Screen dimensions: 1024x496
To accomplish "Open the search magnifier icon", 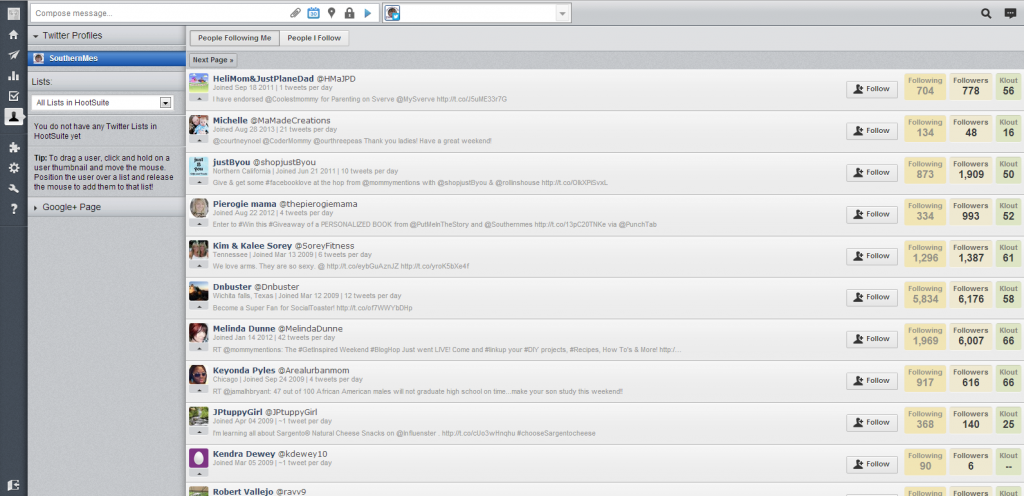I will [986, 13].
